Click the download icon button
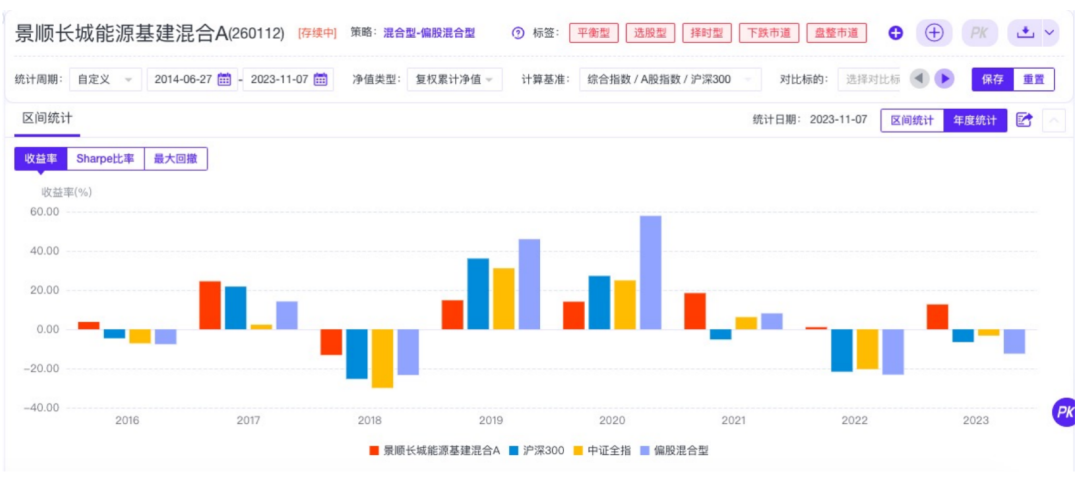The image size is (1080, 488). pyautogui.click(x=1025, y=33)
